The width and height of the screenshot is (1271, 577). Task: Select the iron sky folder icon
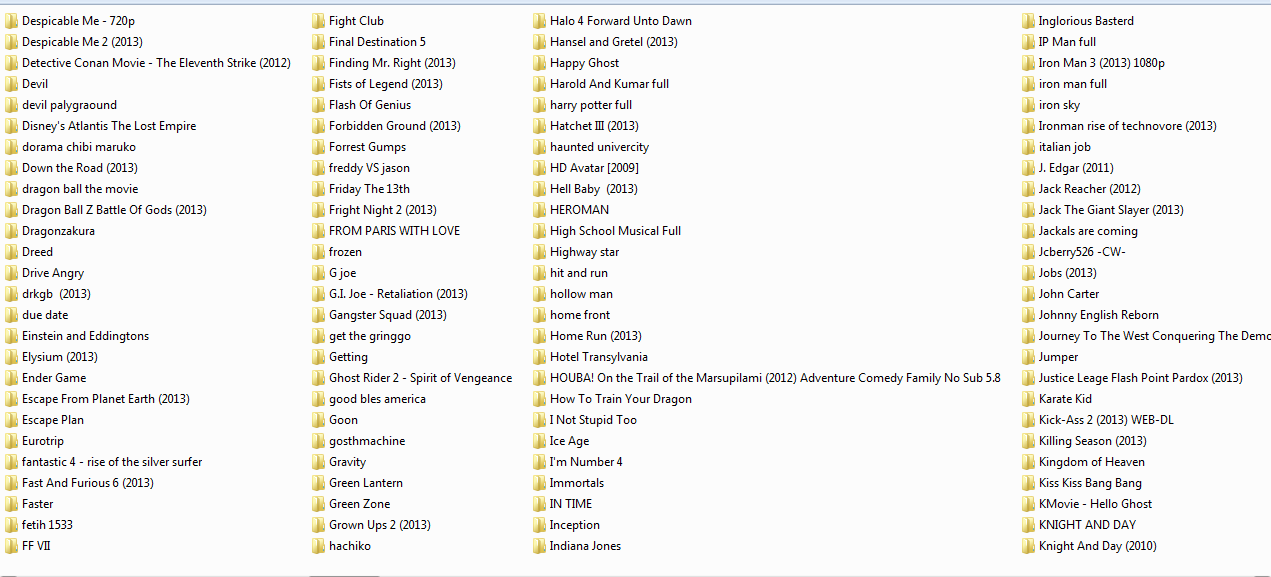[x=1028, y=105]
